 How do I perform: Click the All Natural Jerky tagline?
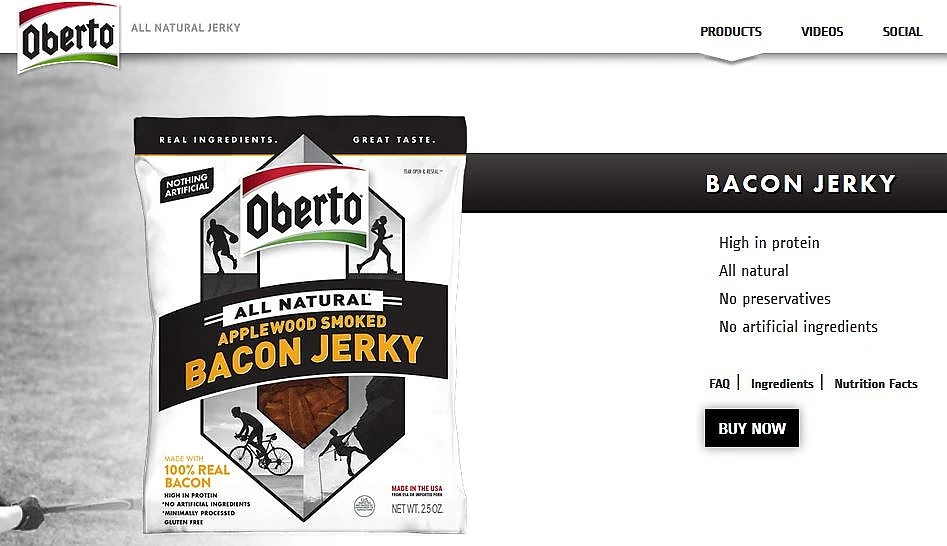[186, 27]
